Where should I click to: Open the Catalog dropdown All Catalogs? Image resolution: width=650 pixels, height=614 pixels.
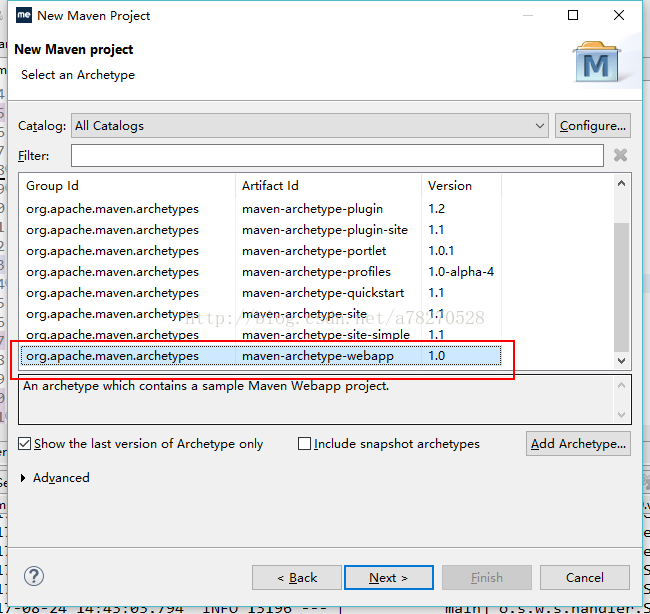coord(310,126)
